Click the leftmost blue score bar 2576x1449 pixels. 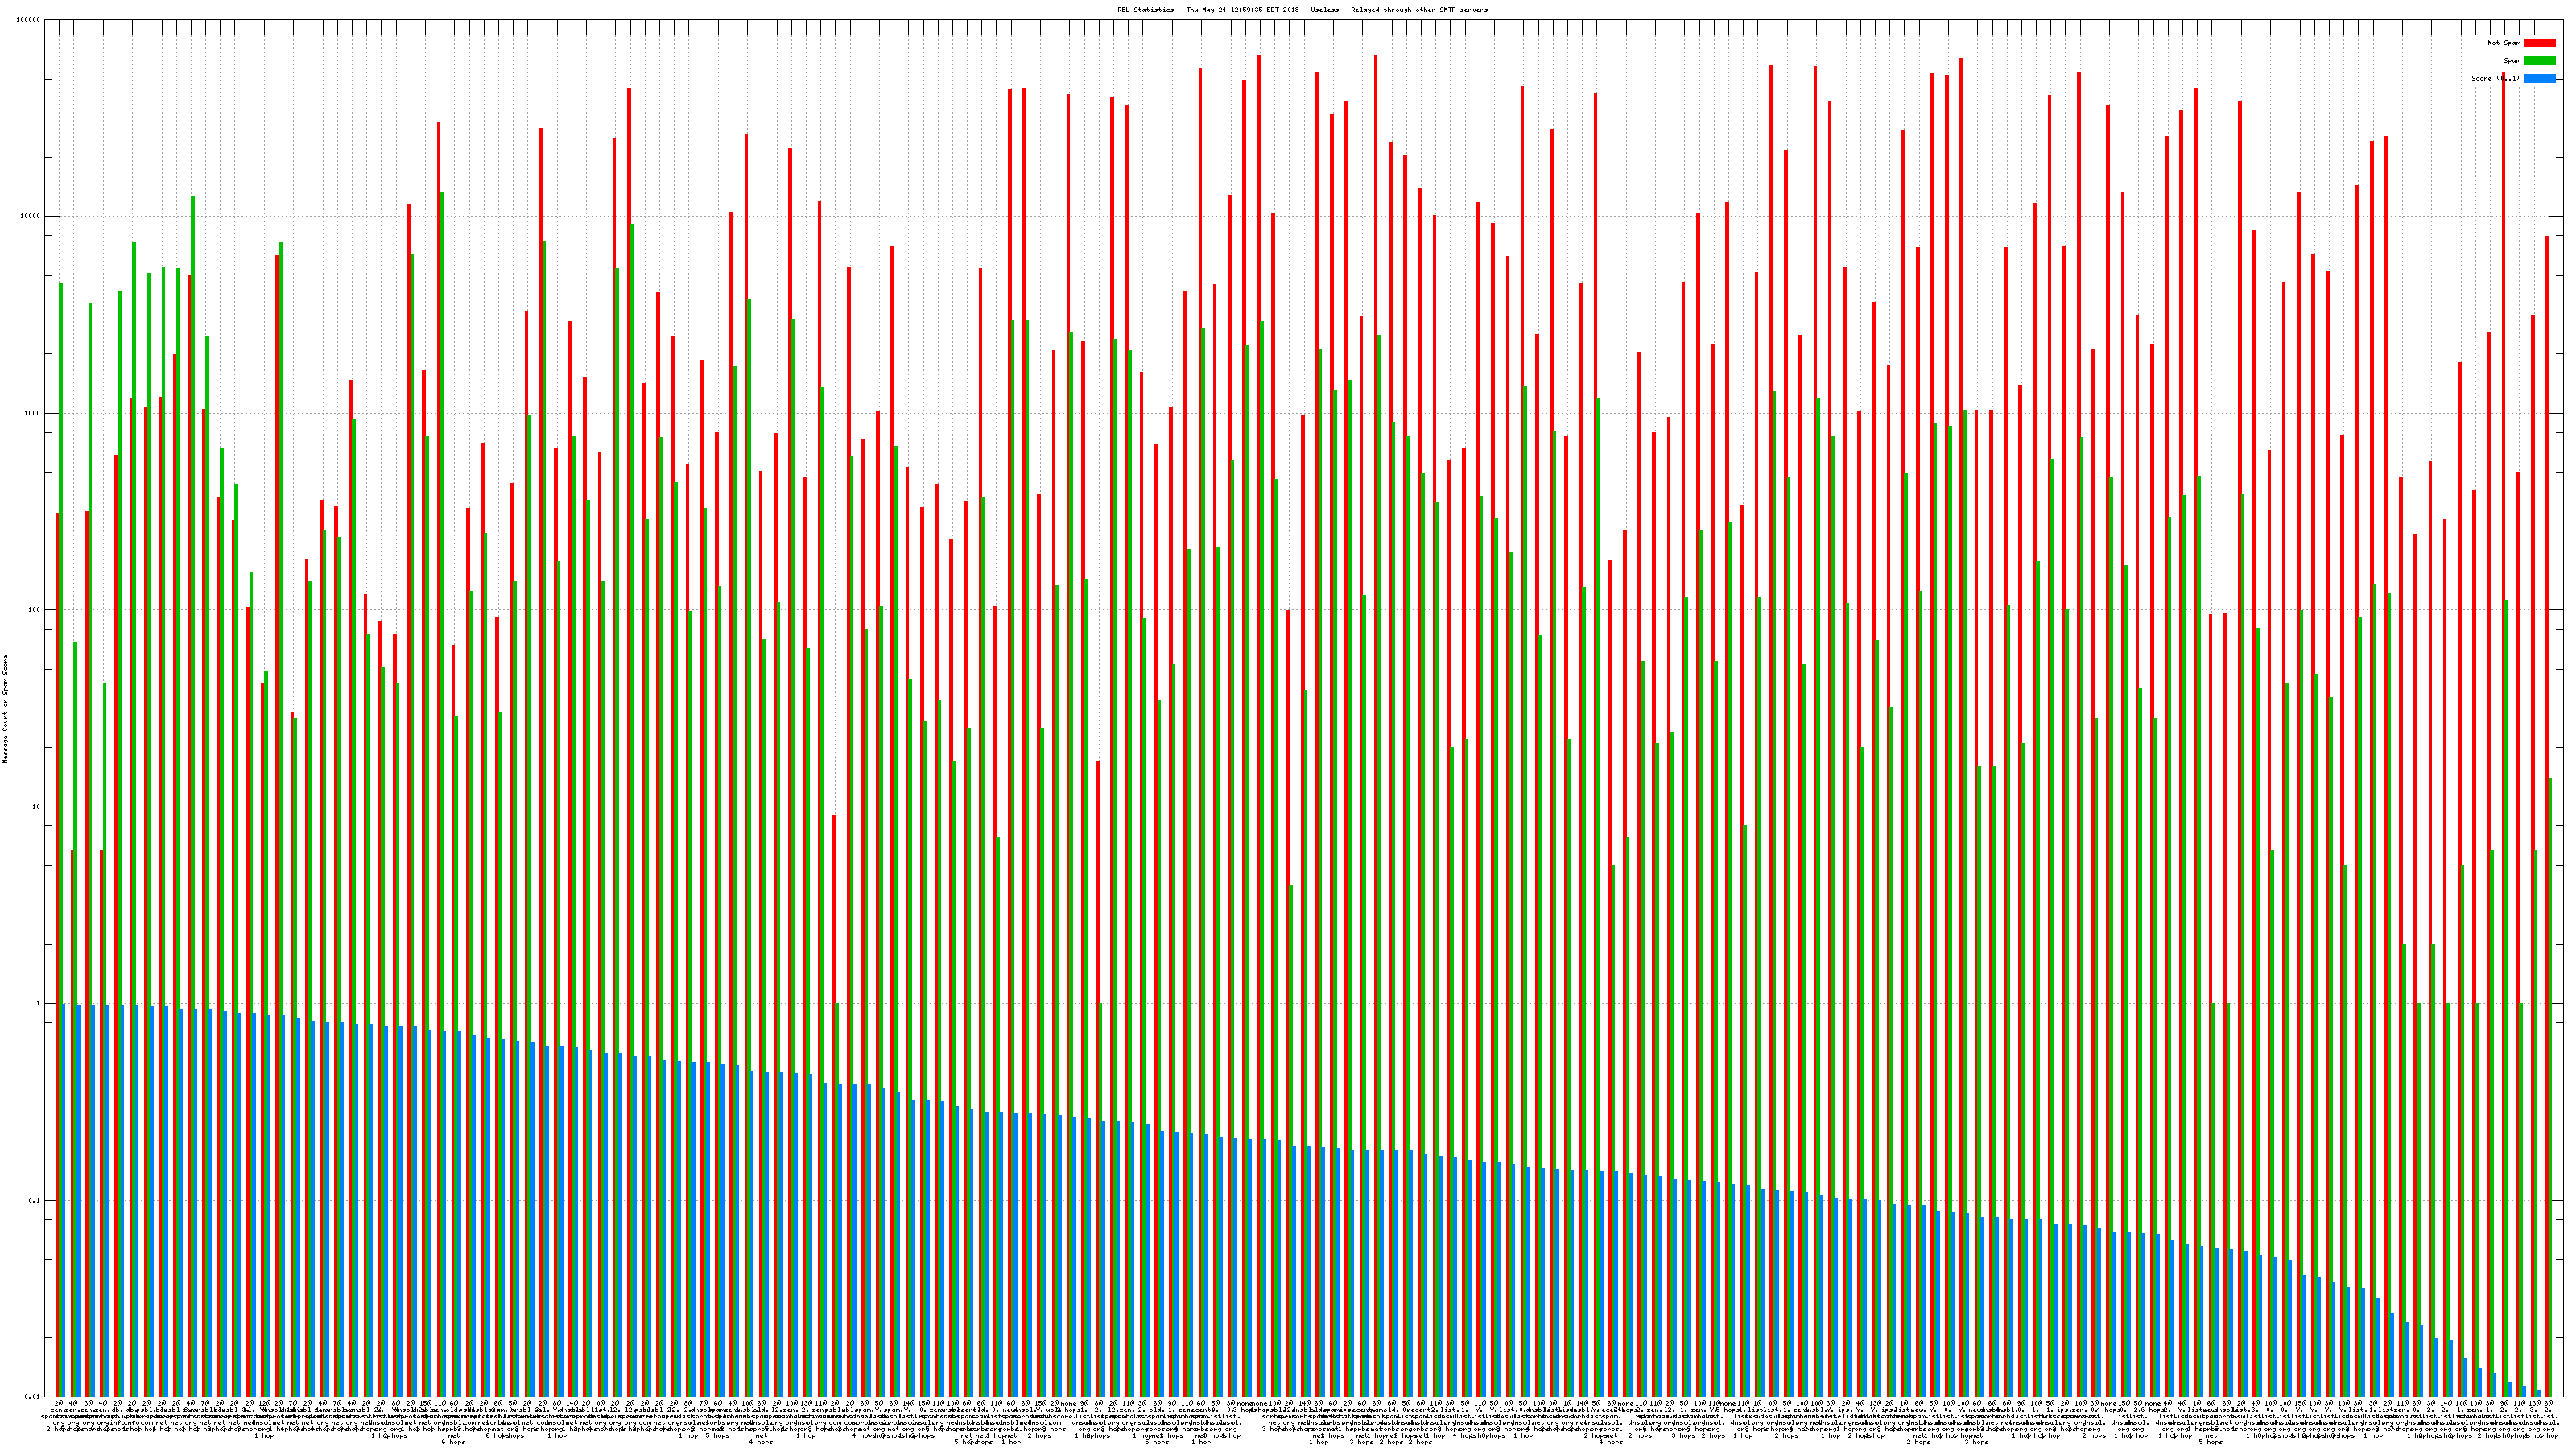[x=64, y=1200]
